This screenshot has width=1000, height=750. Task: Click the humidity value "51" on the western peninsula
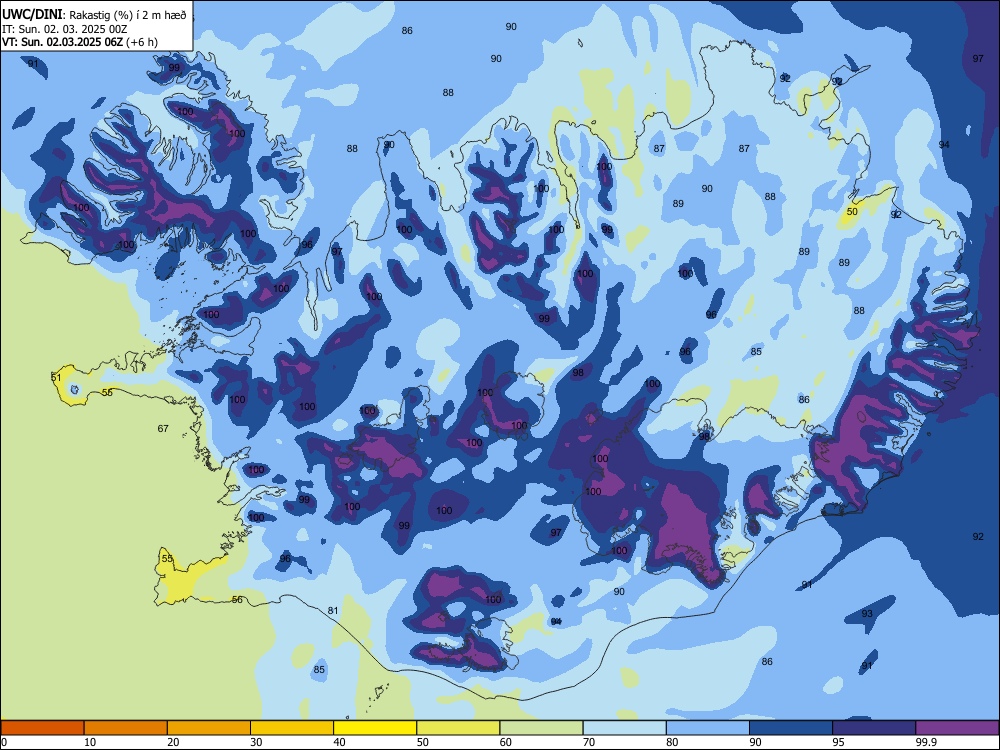click(56, 378)
